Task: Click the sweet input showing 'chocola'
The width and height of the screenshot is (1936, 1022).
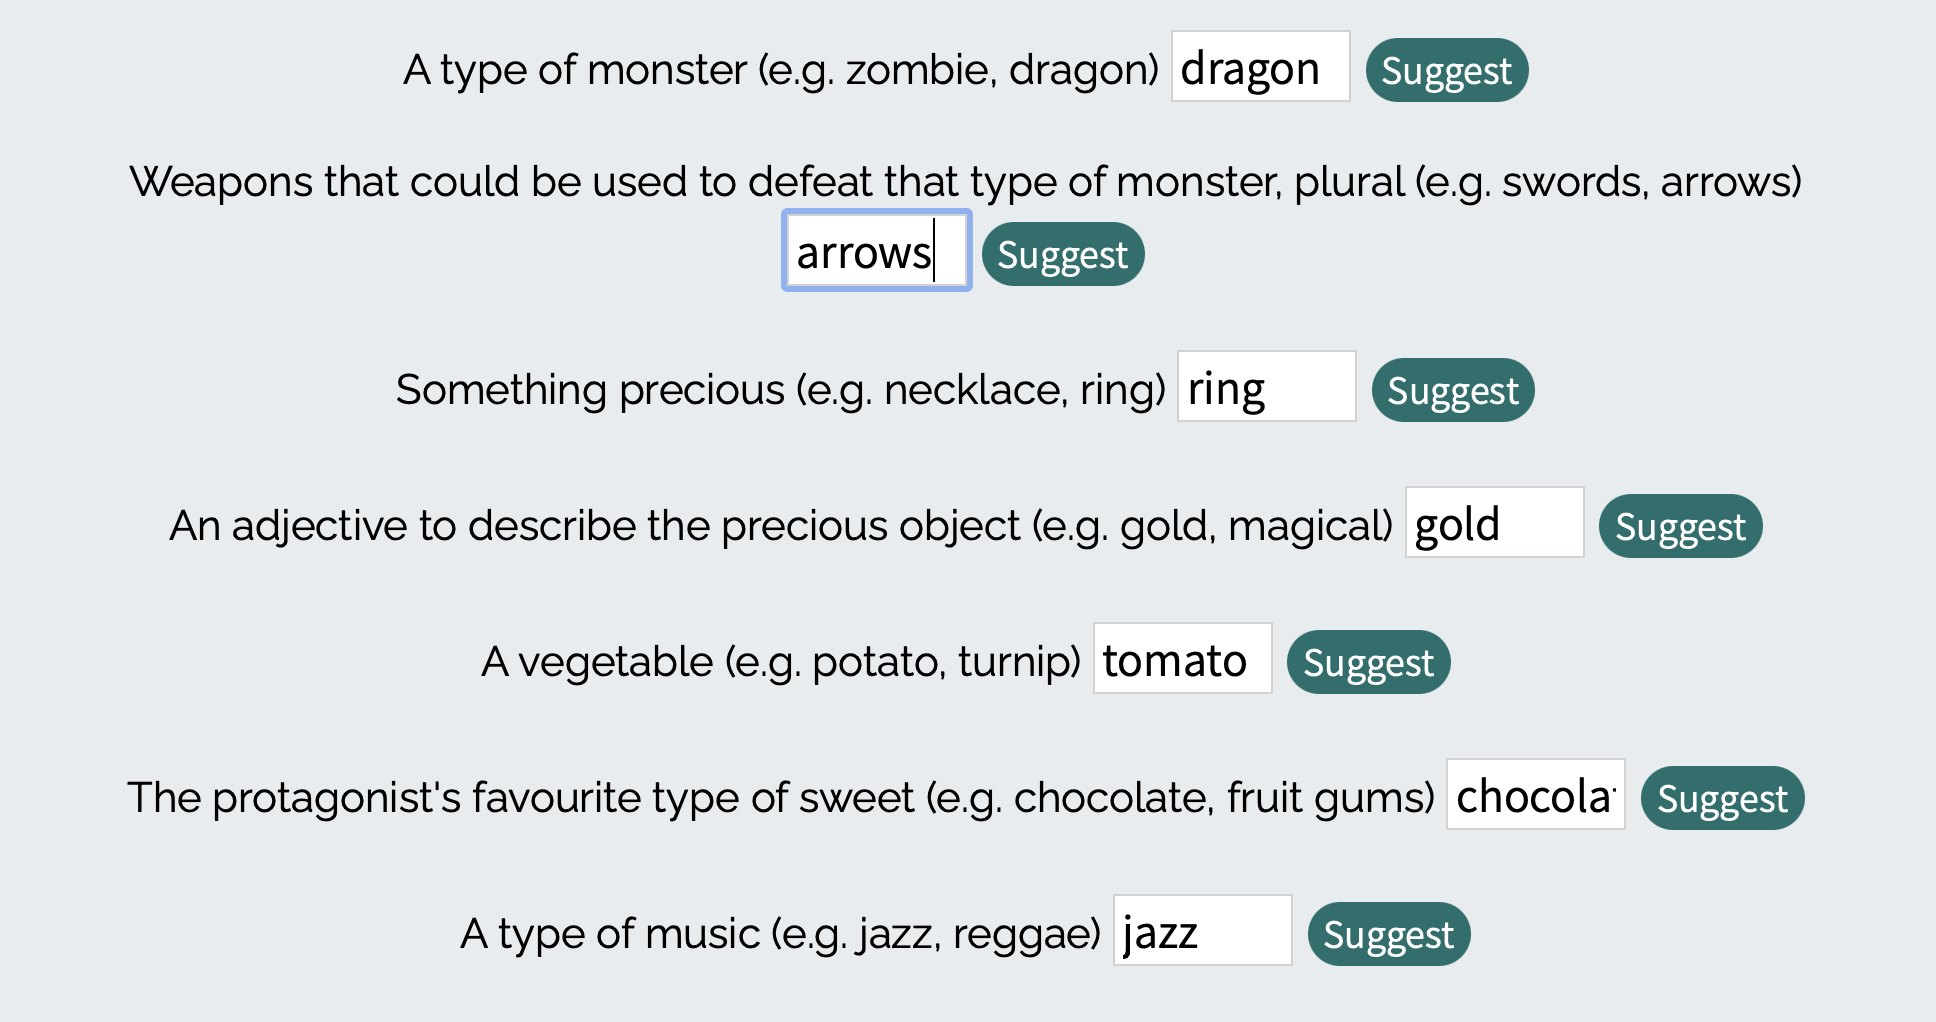Action: tap(1535, 795)
